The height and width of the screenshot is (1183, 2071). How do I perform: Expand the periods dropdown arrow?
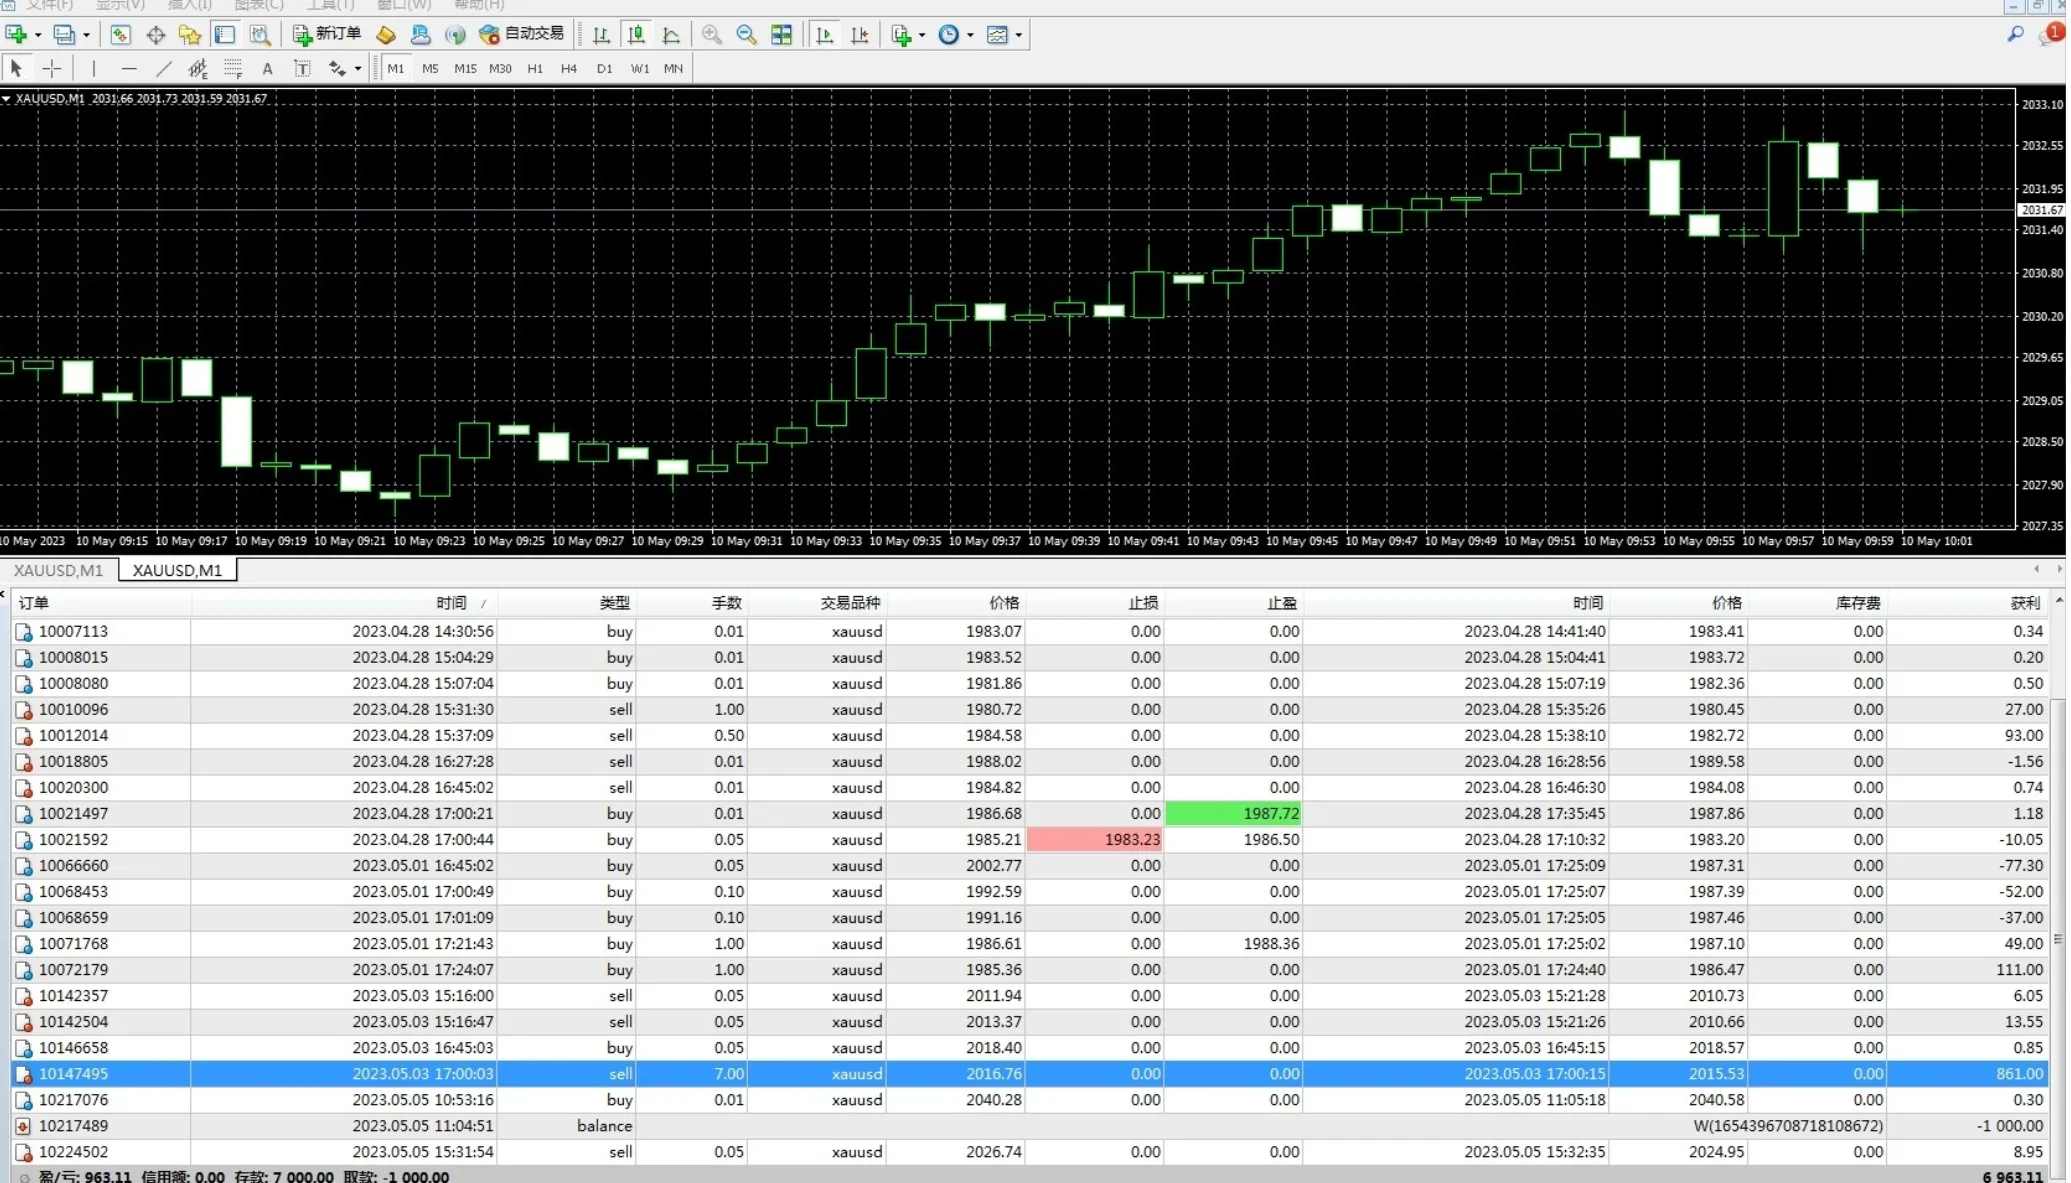pos(970,35)
